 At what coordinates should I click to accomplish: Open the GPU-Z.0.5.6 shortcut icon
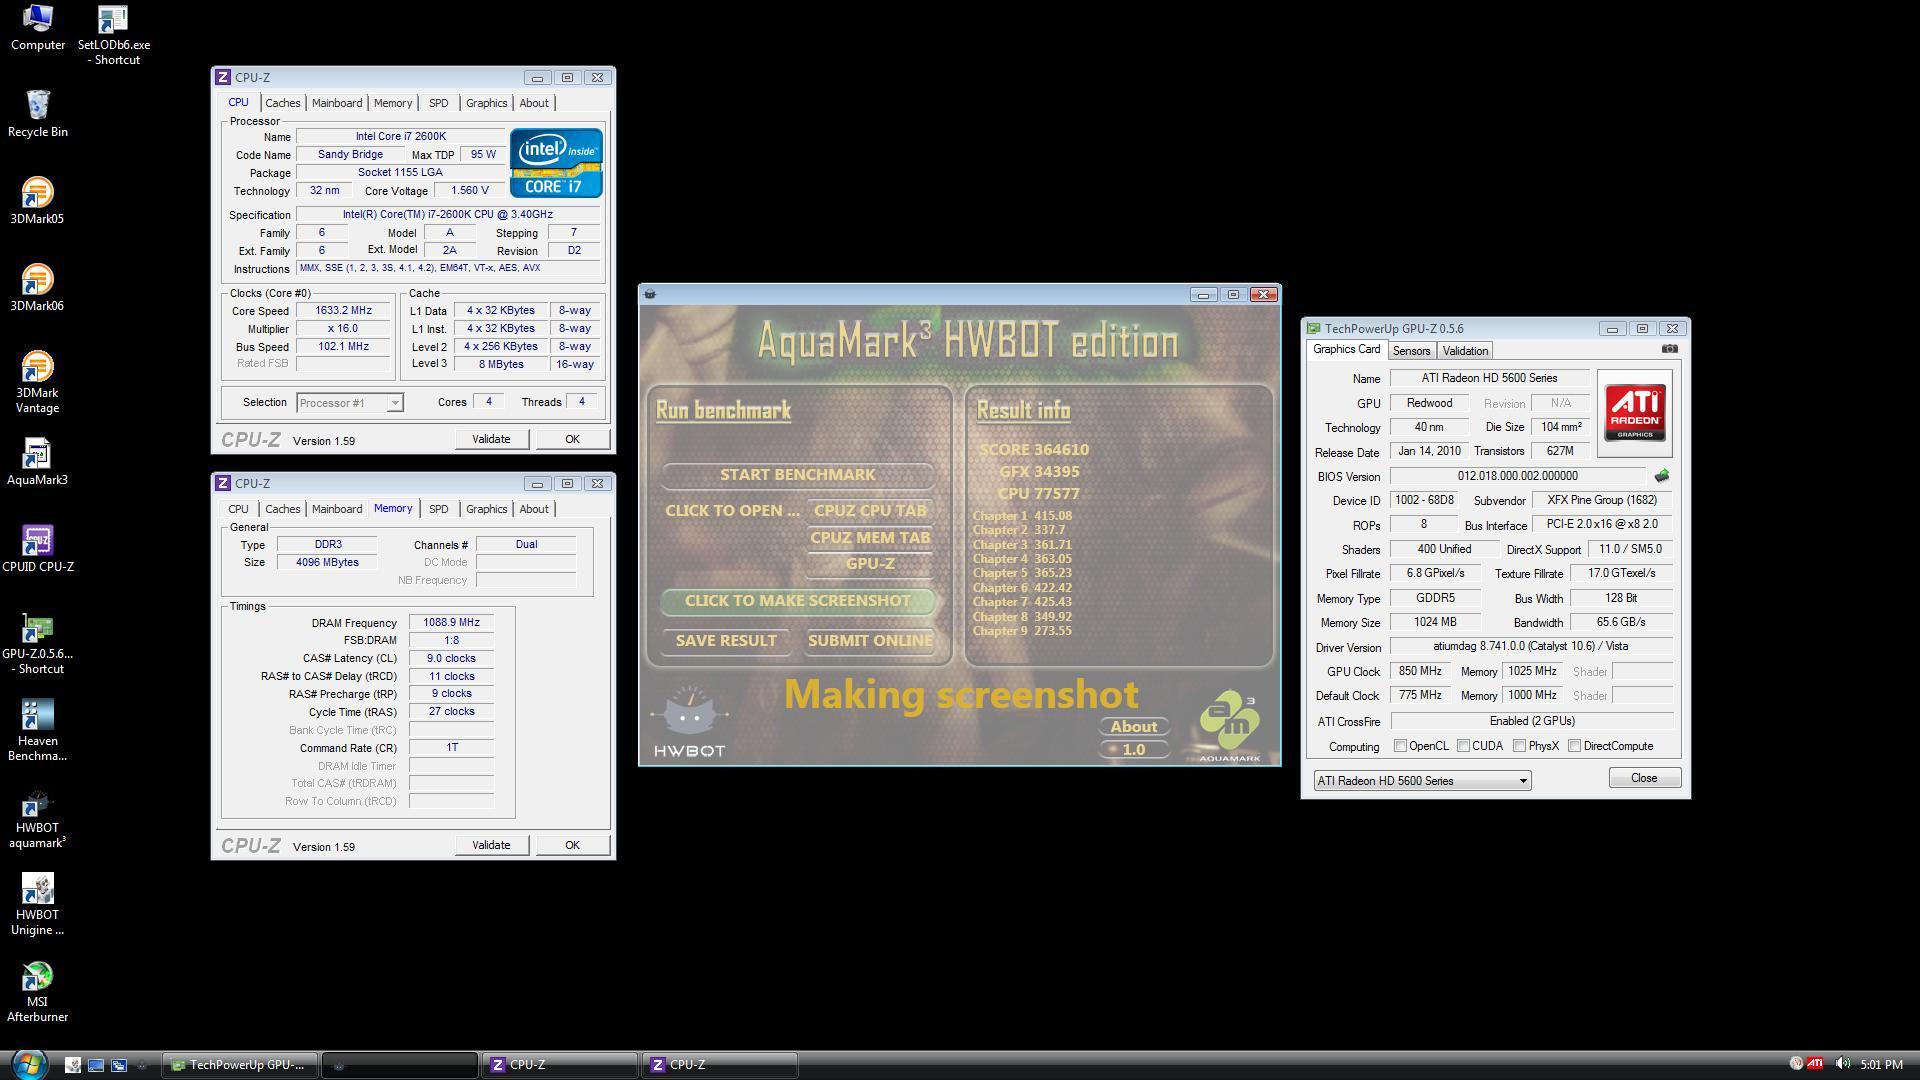[37, 642]
